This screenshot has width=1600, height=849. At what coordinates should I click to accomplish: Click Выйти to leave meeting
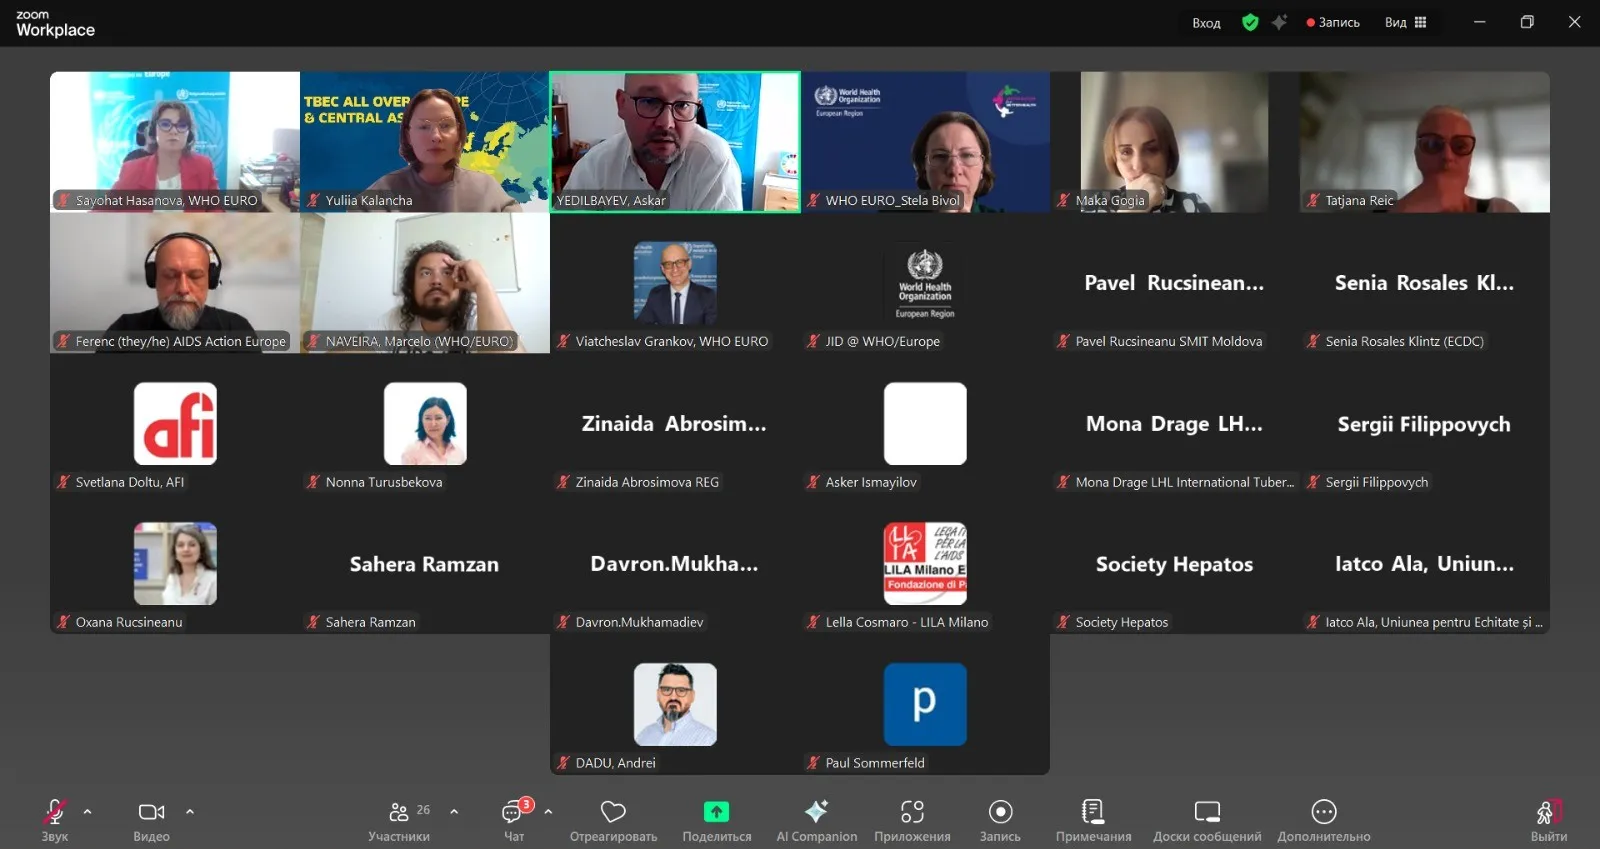[1548, 820]
